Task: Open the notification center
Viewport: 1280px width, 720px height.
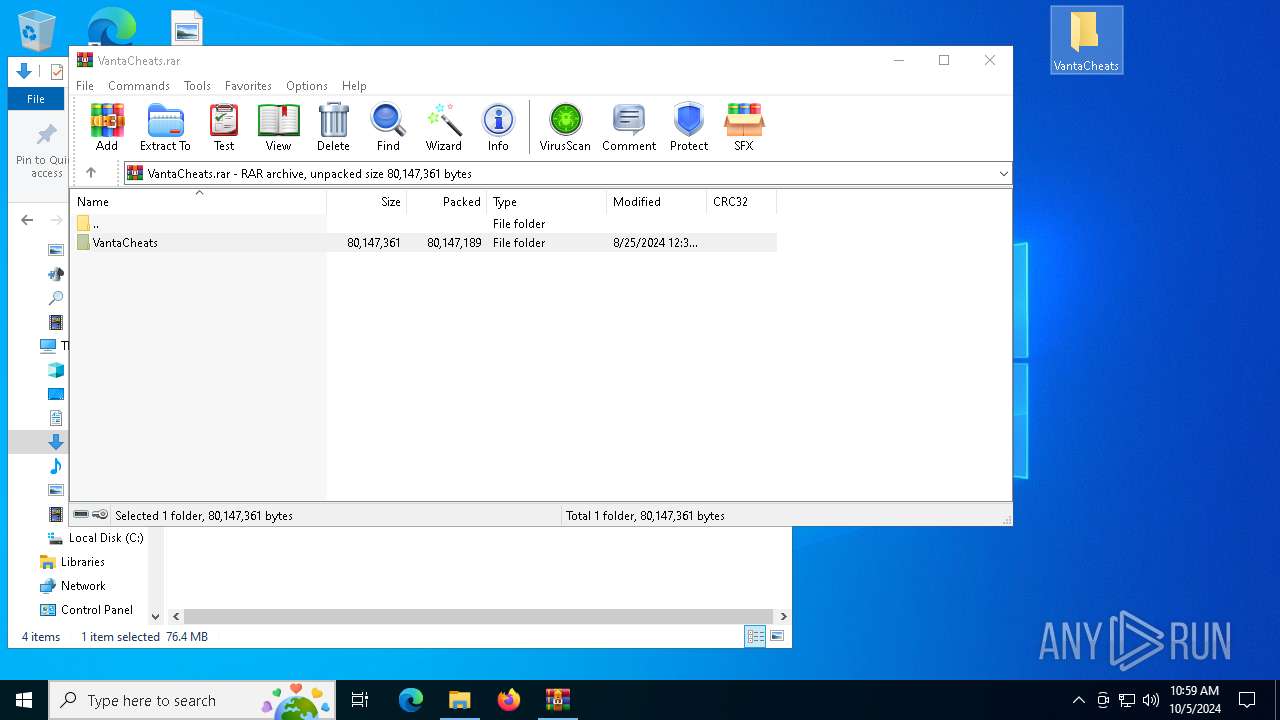Action: pos(1247,700)
